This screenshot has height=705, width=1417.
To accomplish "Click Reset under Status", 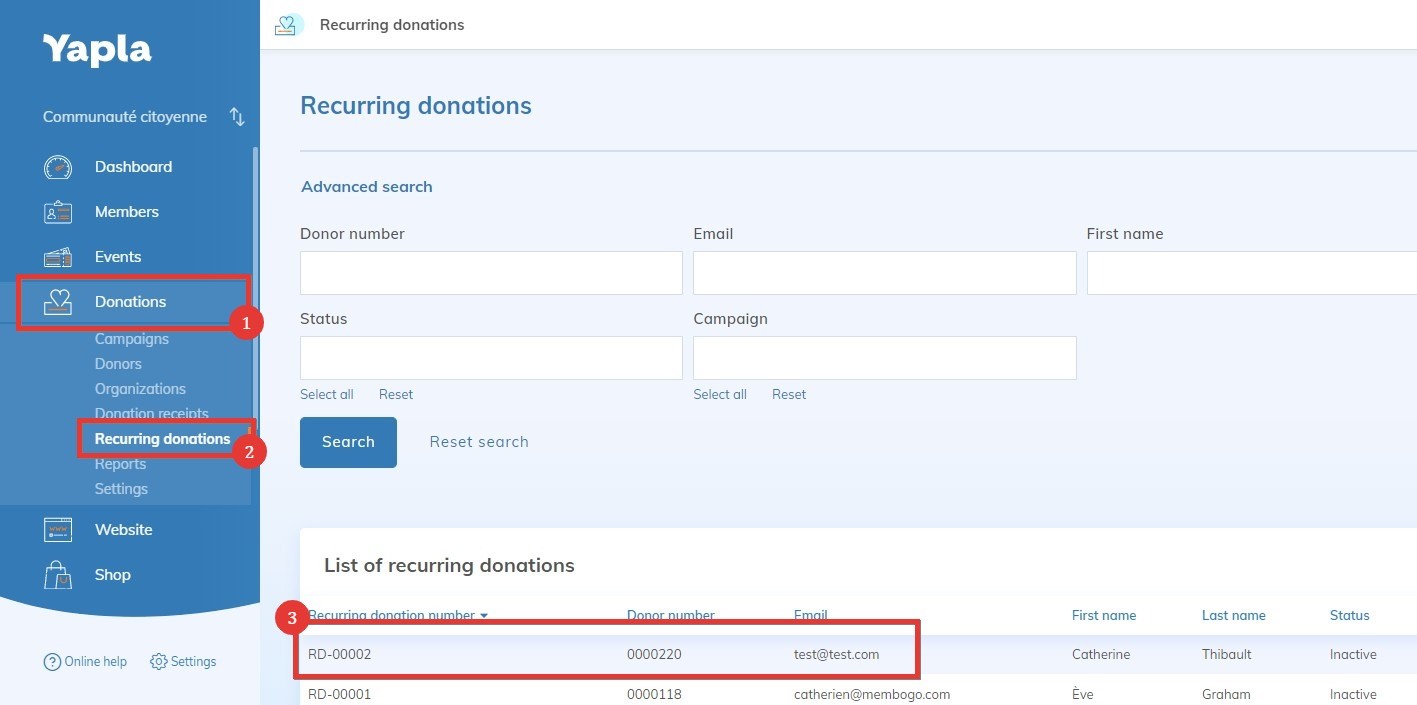I will (396, 395).
